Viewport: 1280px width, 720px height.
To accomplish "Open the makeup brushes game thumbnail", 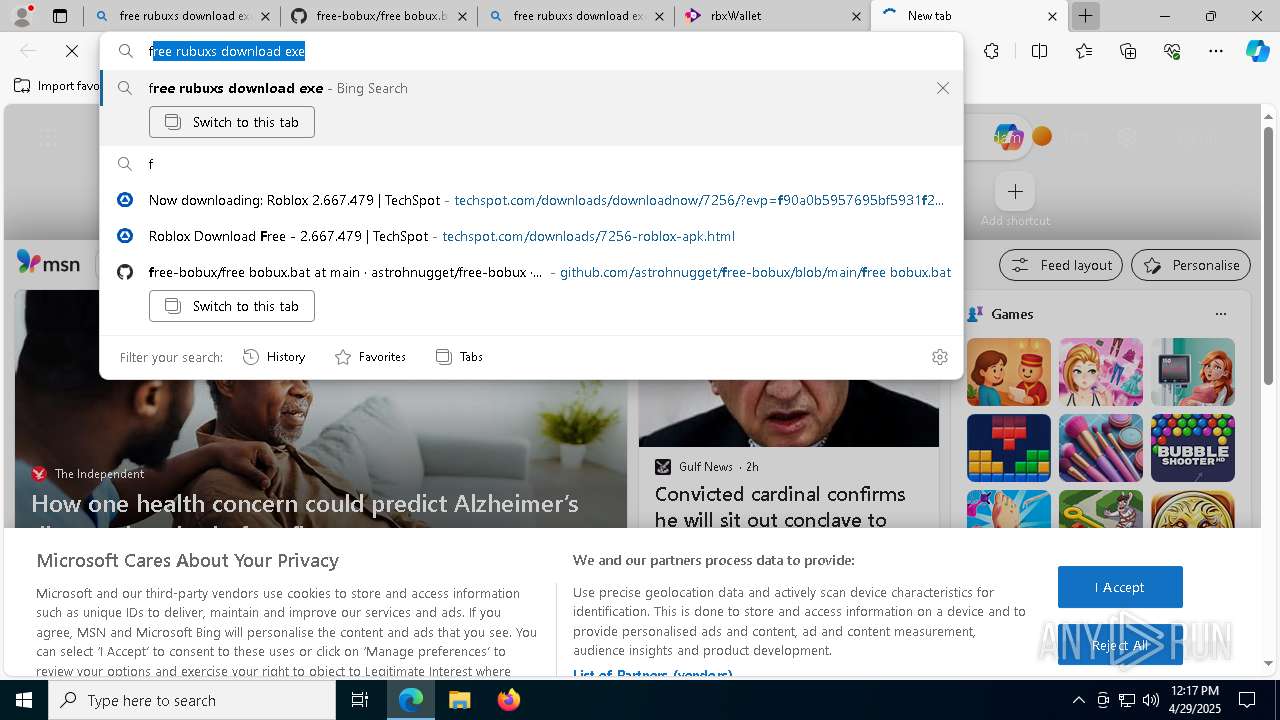I will [1101, 448].
